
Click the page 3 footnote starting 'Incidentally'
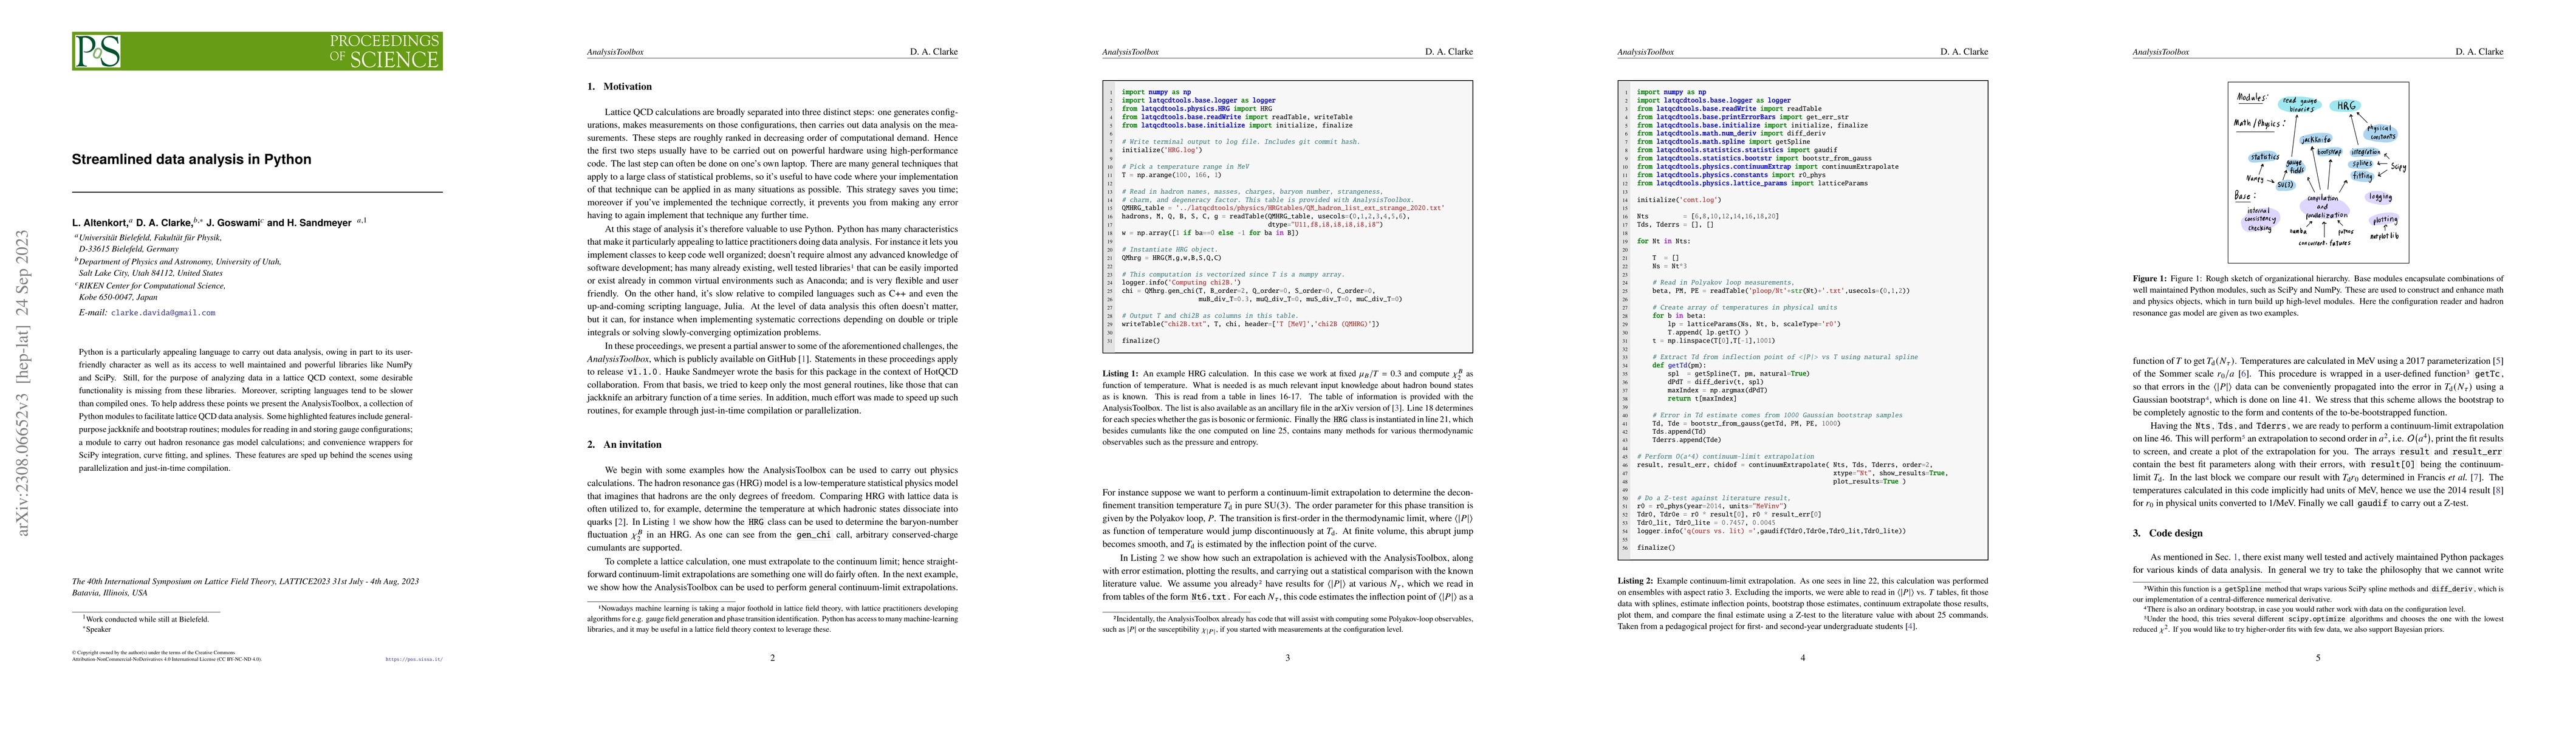click(1288, 624)
